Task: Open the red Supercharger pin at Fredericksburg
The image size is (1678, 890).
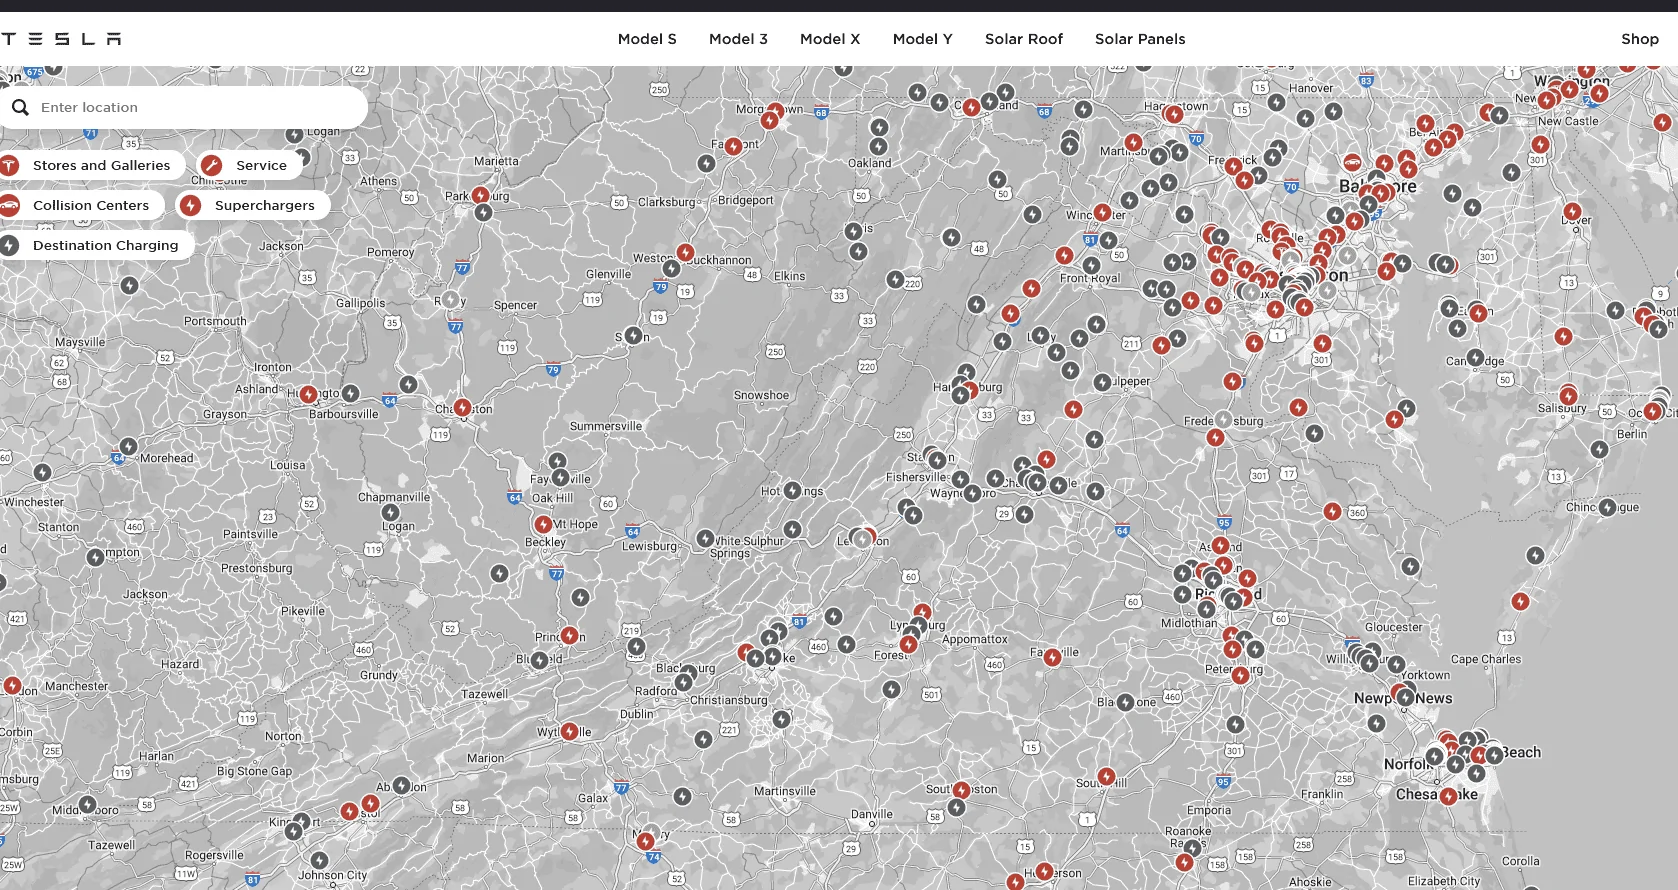Action: coord(1215,437)
